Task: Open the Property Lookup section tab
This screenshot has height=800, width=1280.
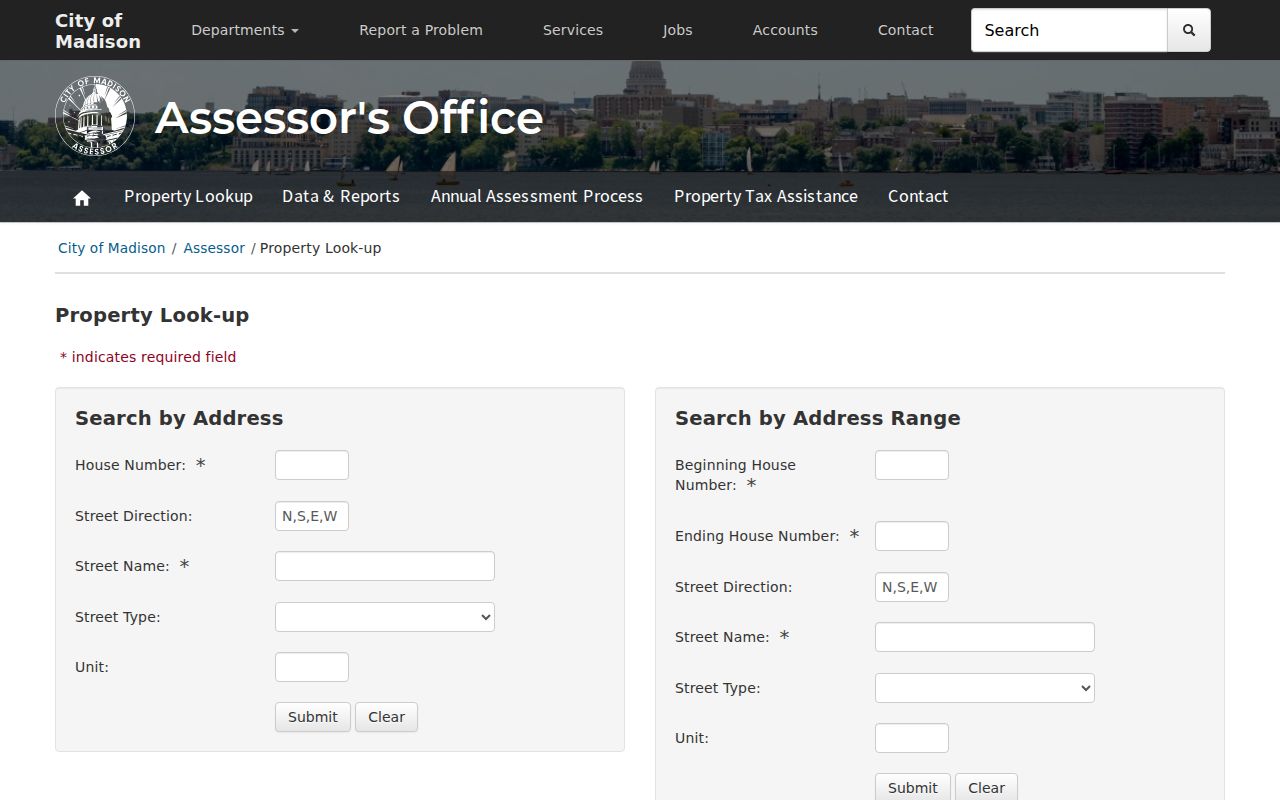Action: (x=188, y=196)
